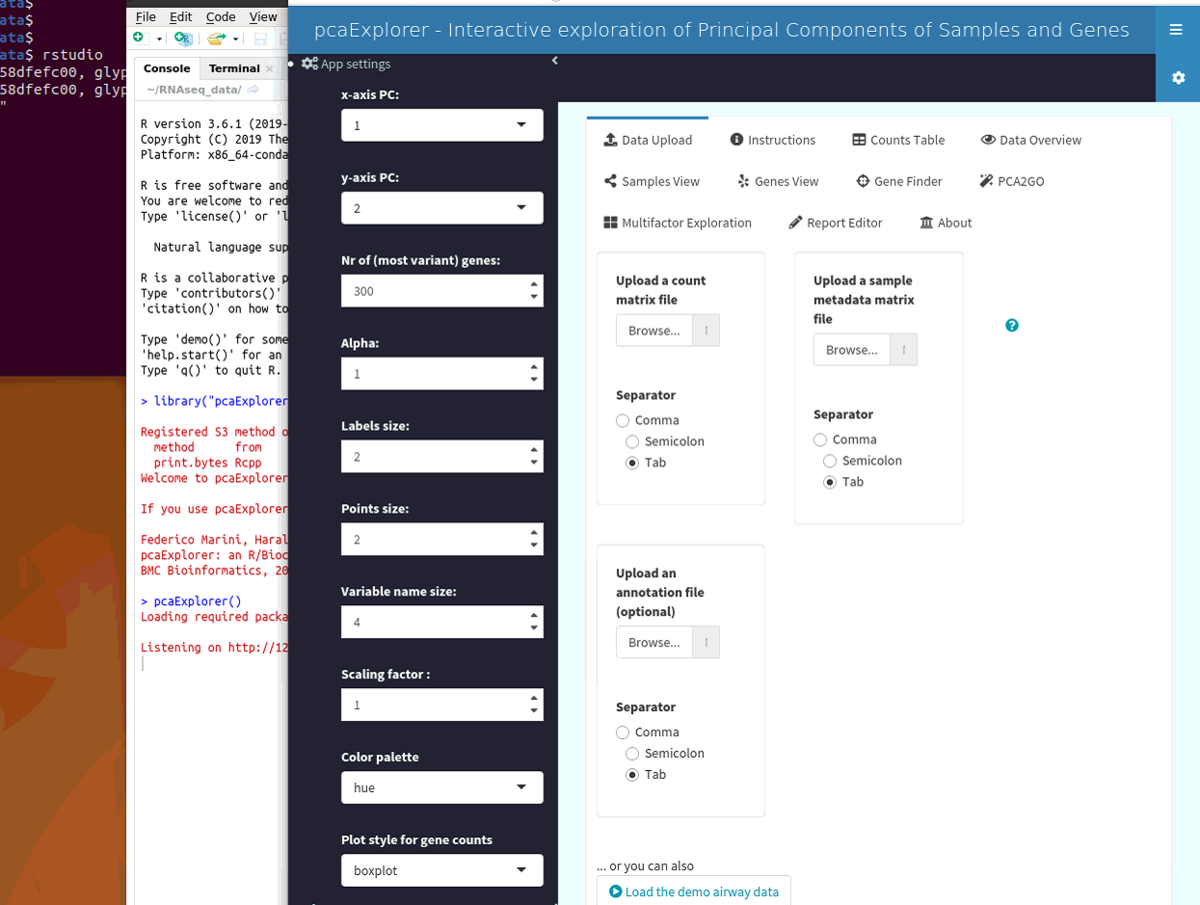Click the blue help question mark icon
Screen dimensions: 1200x905
[1011, 325]
